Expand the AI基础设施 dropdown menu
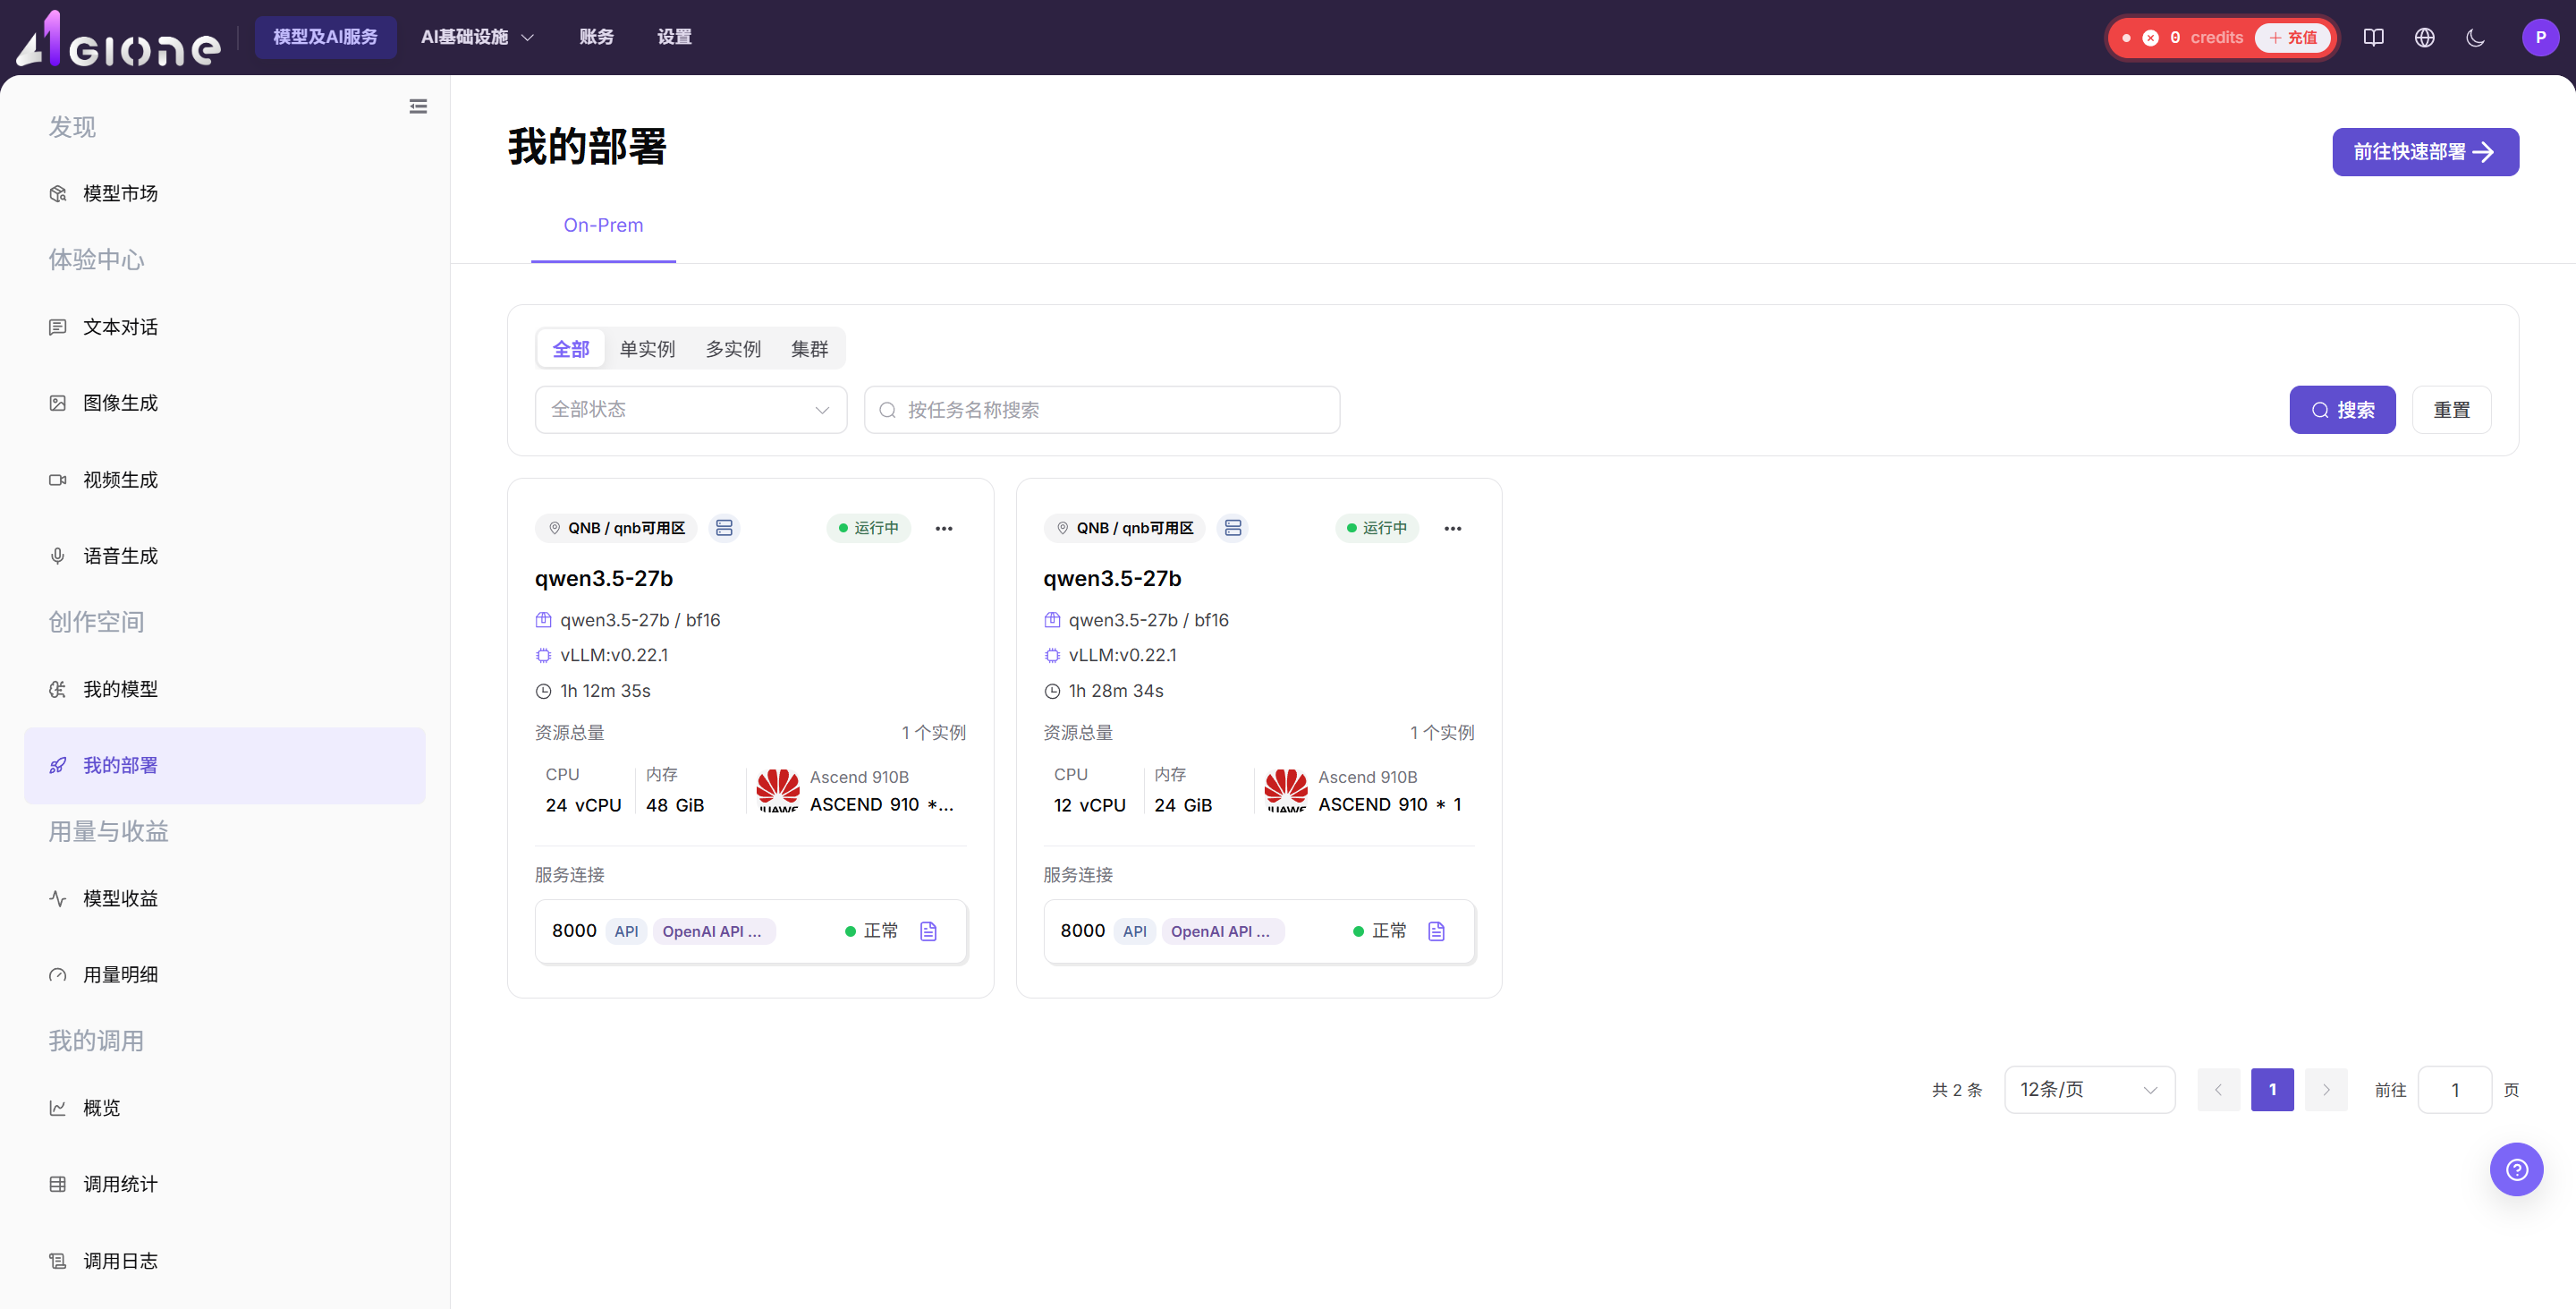Screen dimensions: 2576x1309 pos(477,37)
